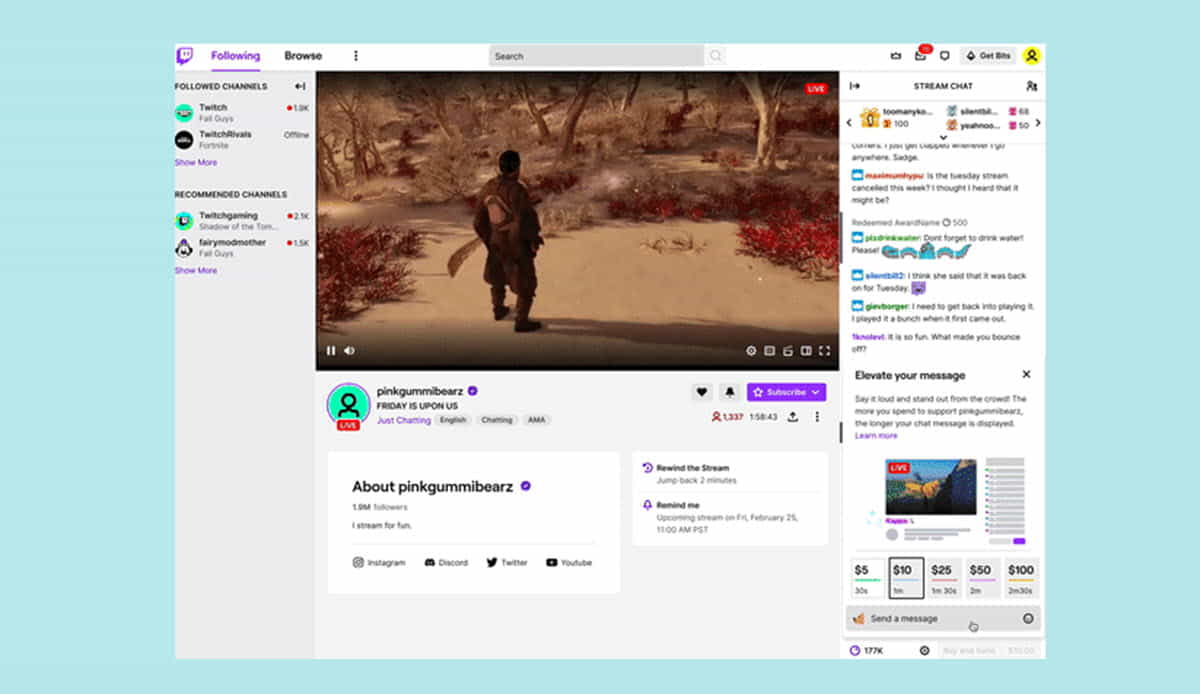This screenshot has width=1200, height=694.
Task: Open Prime loot crown icon
Action: pos(895,56)
